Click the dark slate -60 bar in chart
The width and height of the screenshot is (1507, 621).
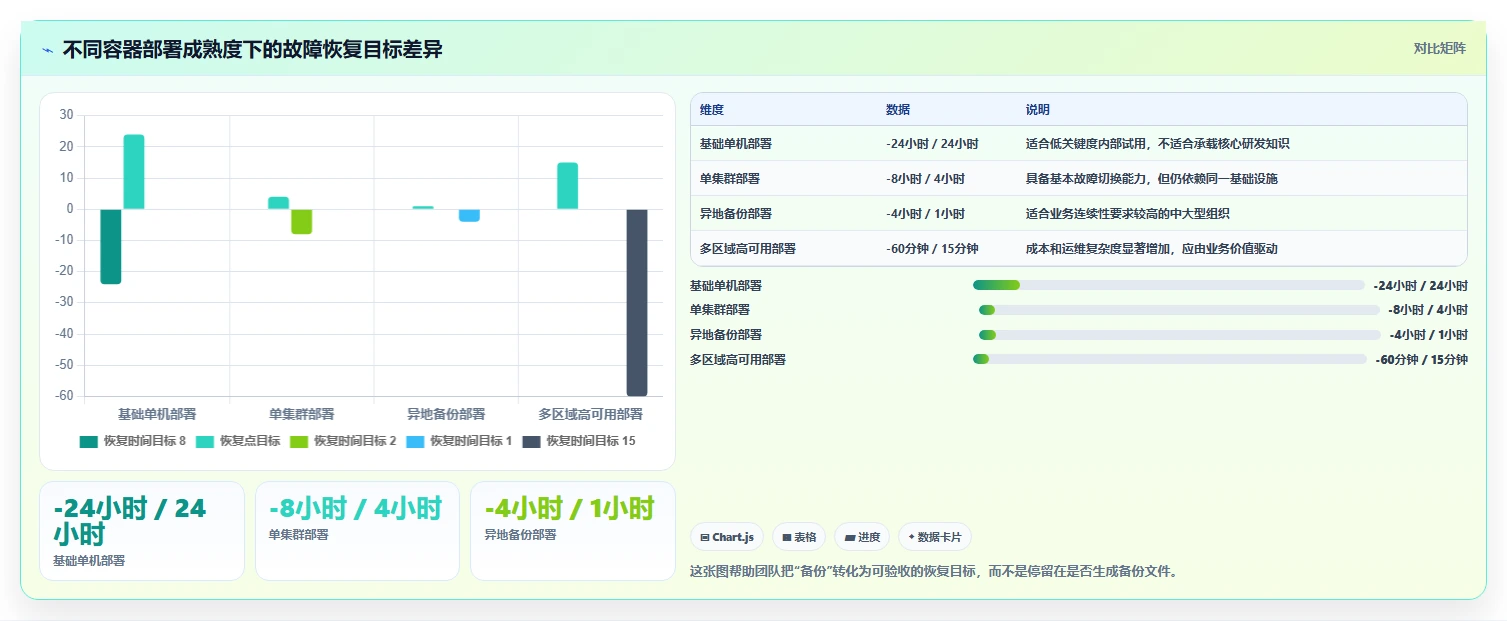click(637, 303)
